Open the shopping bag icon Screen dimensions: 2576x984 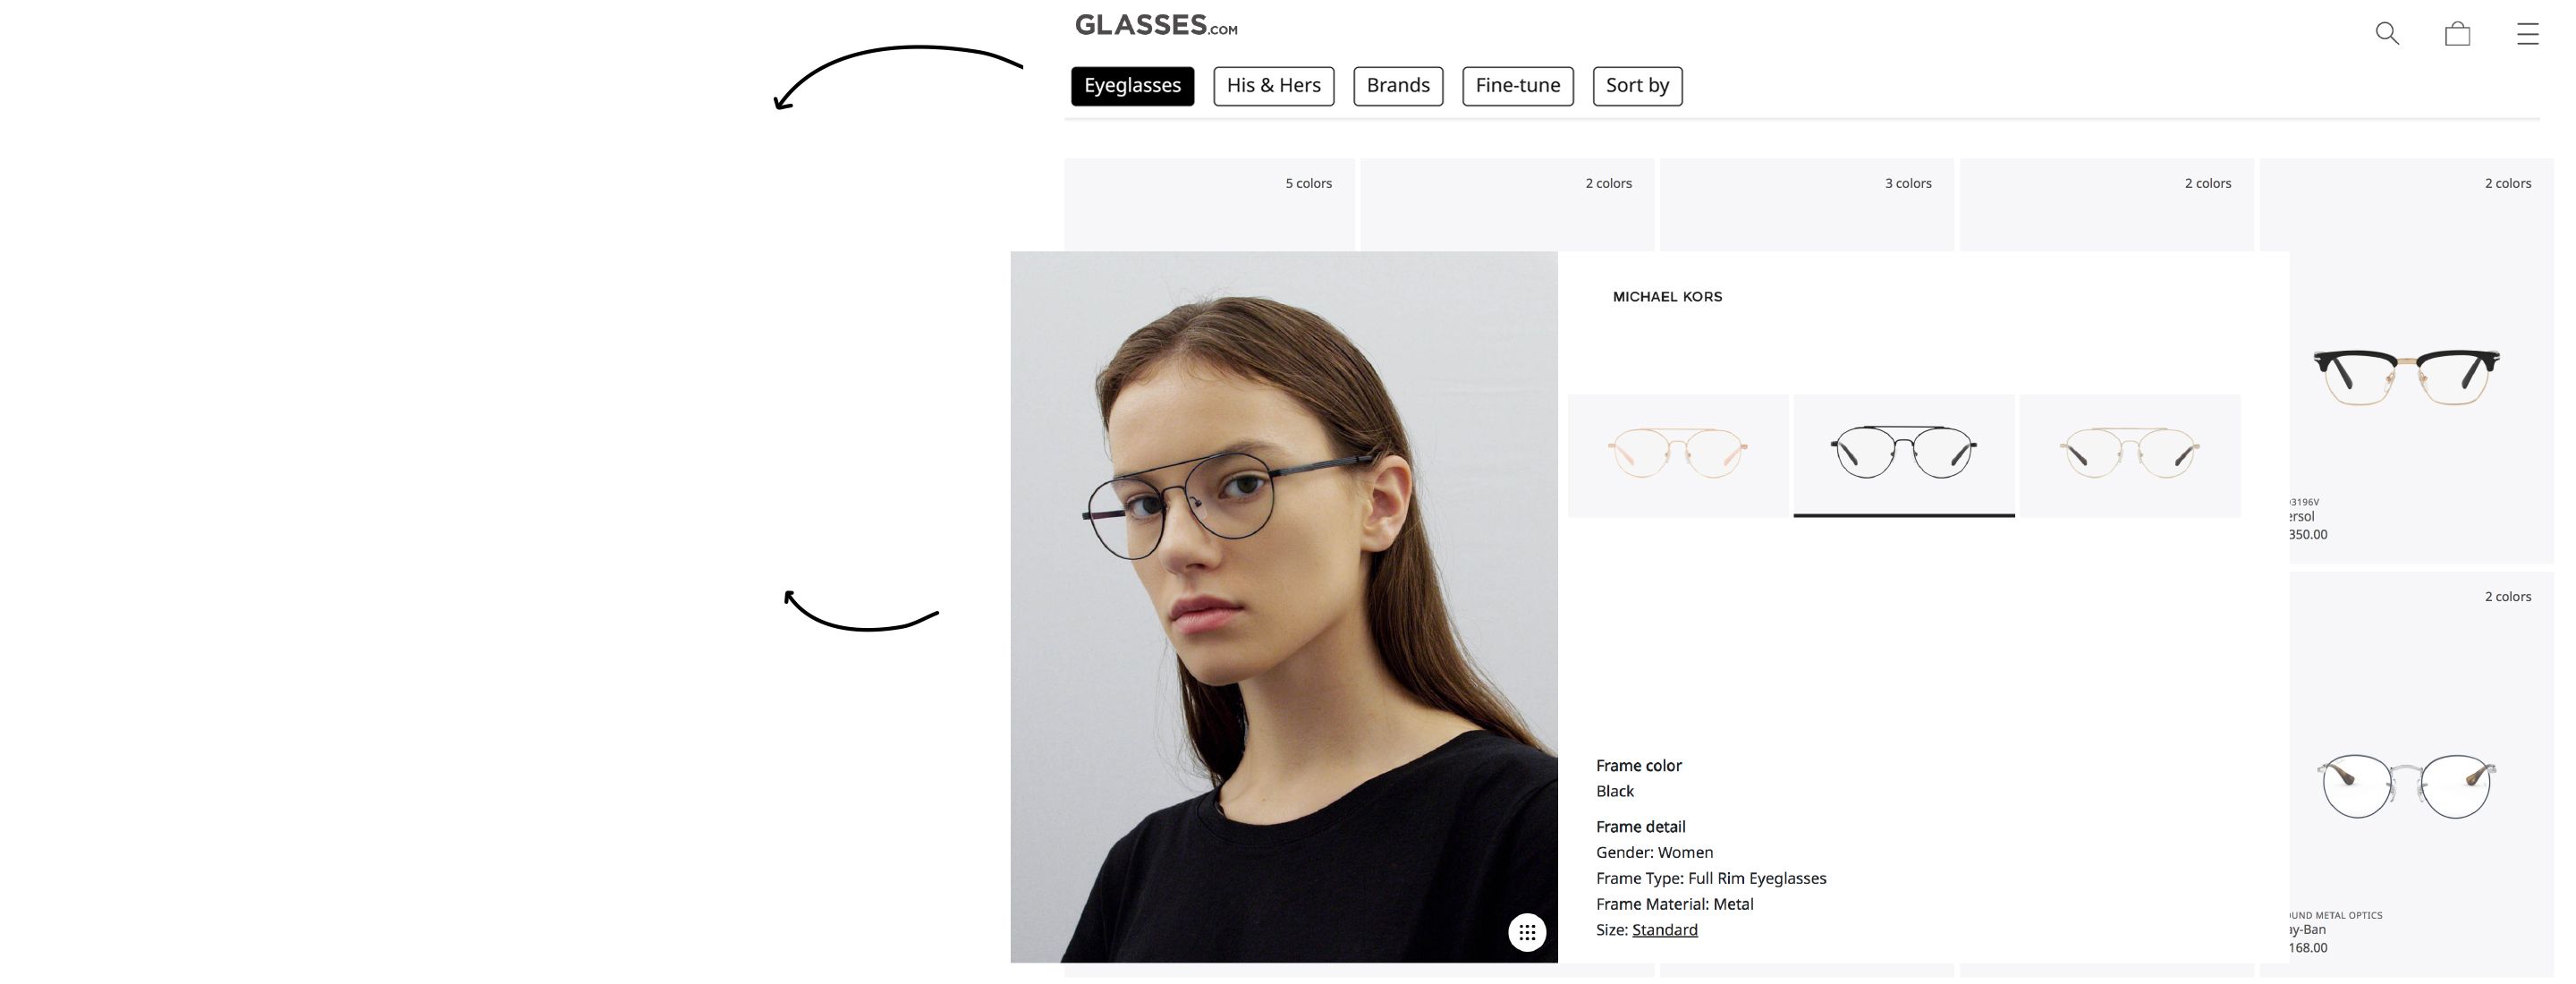point(2457,34)
